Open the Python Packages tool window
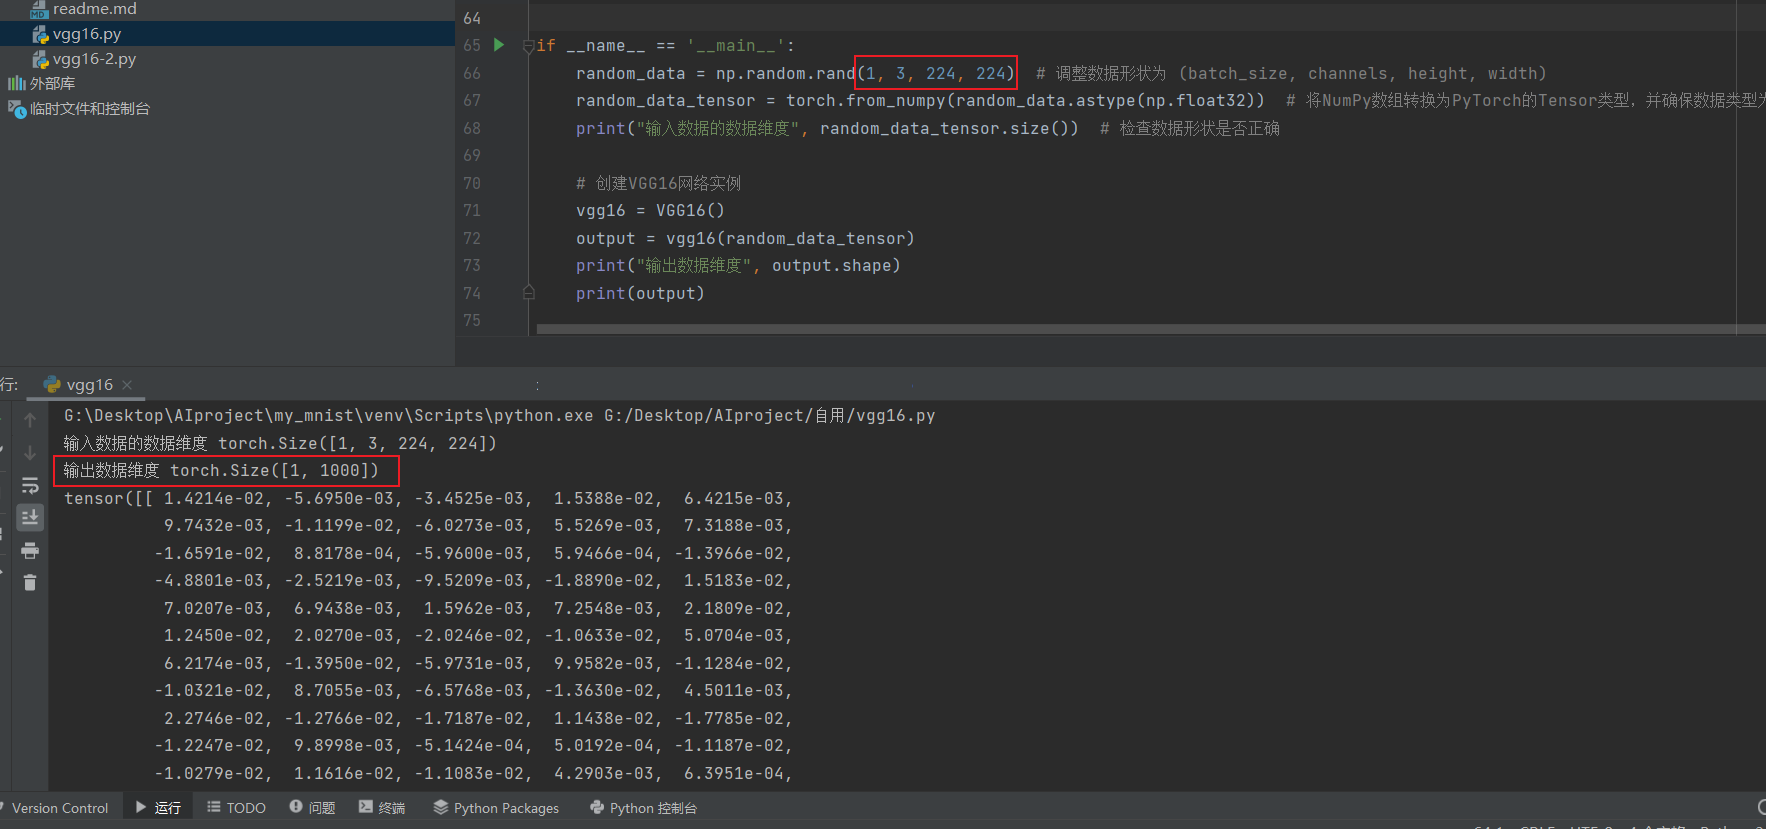This screenshot has width=1766, height=829. pyautogui.click(x=496, y=808)
